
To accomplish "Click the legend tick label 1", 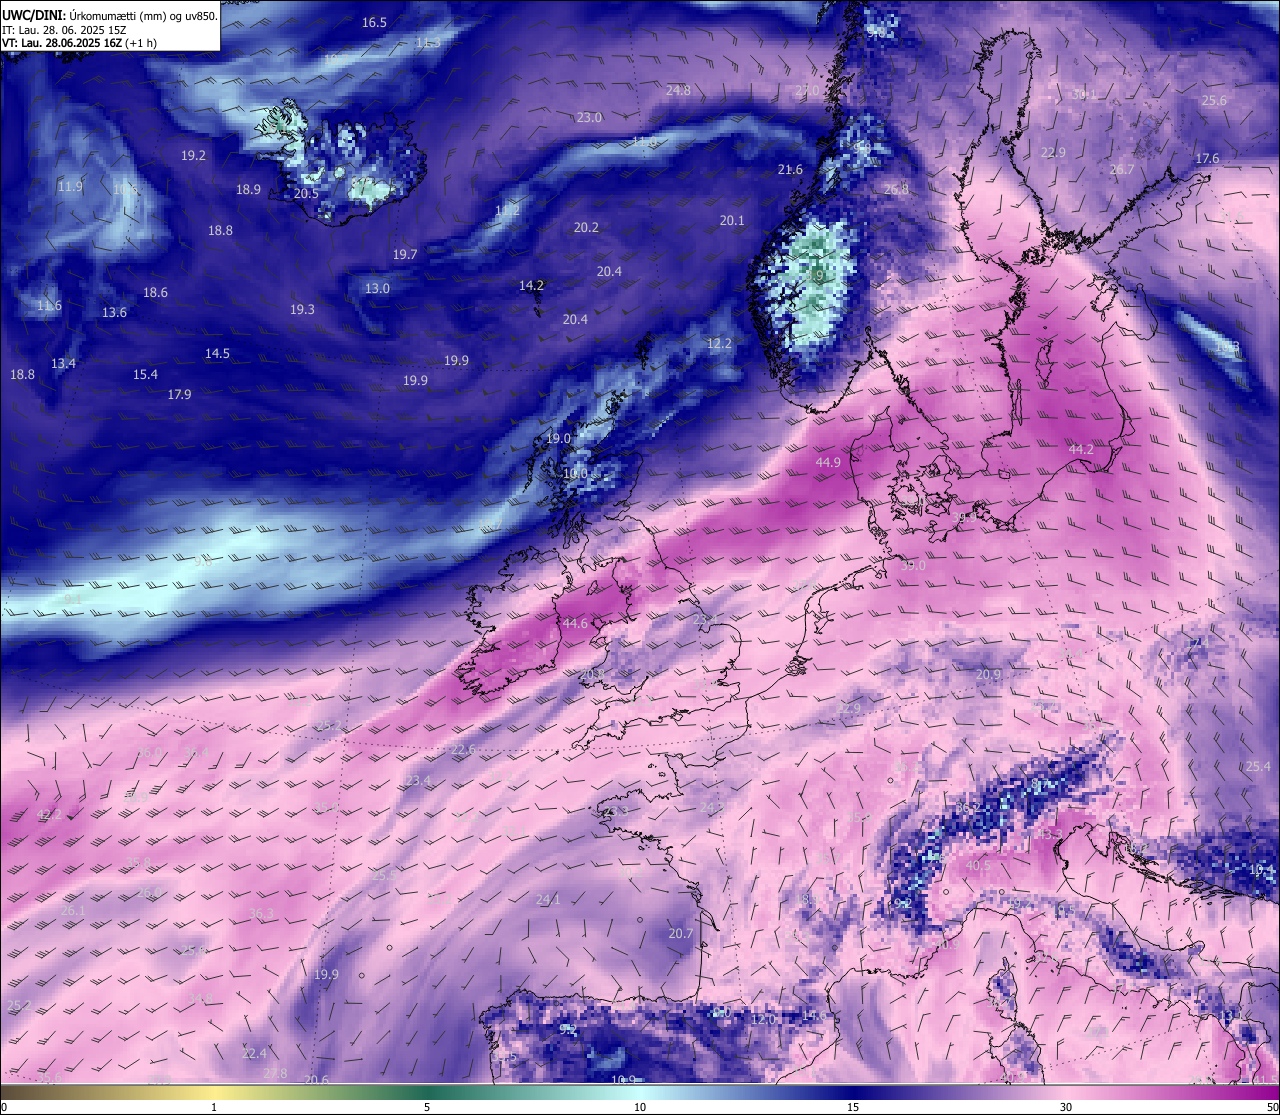I will point(214,1107).
